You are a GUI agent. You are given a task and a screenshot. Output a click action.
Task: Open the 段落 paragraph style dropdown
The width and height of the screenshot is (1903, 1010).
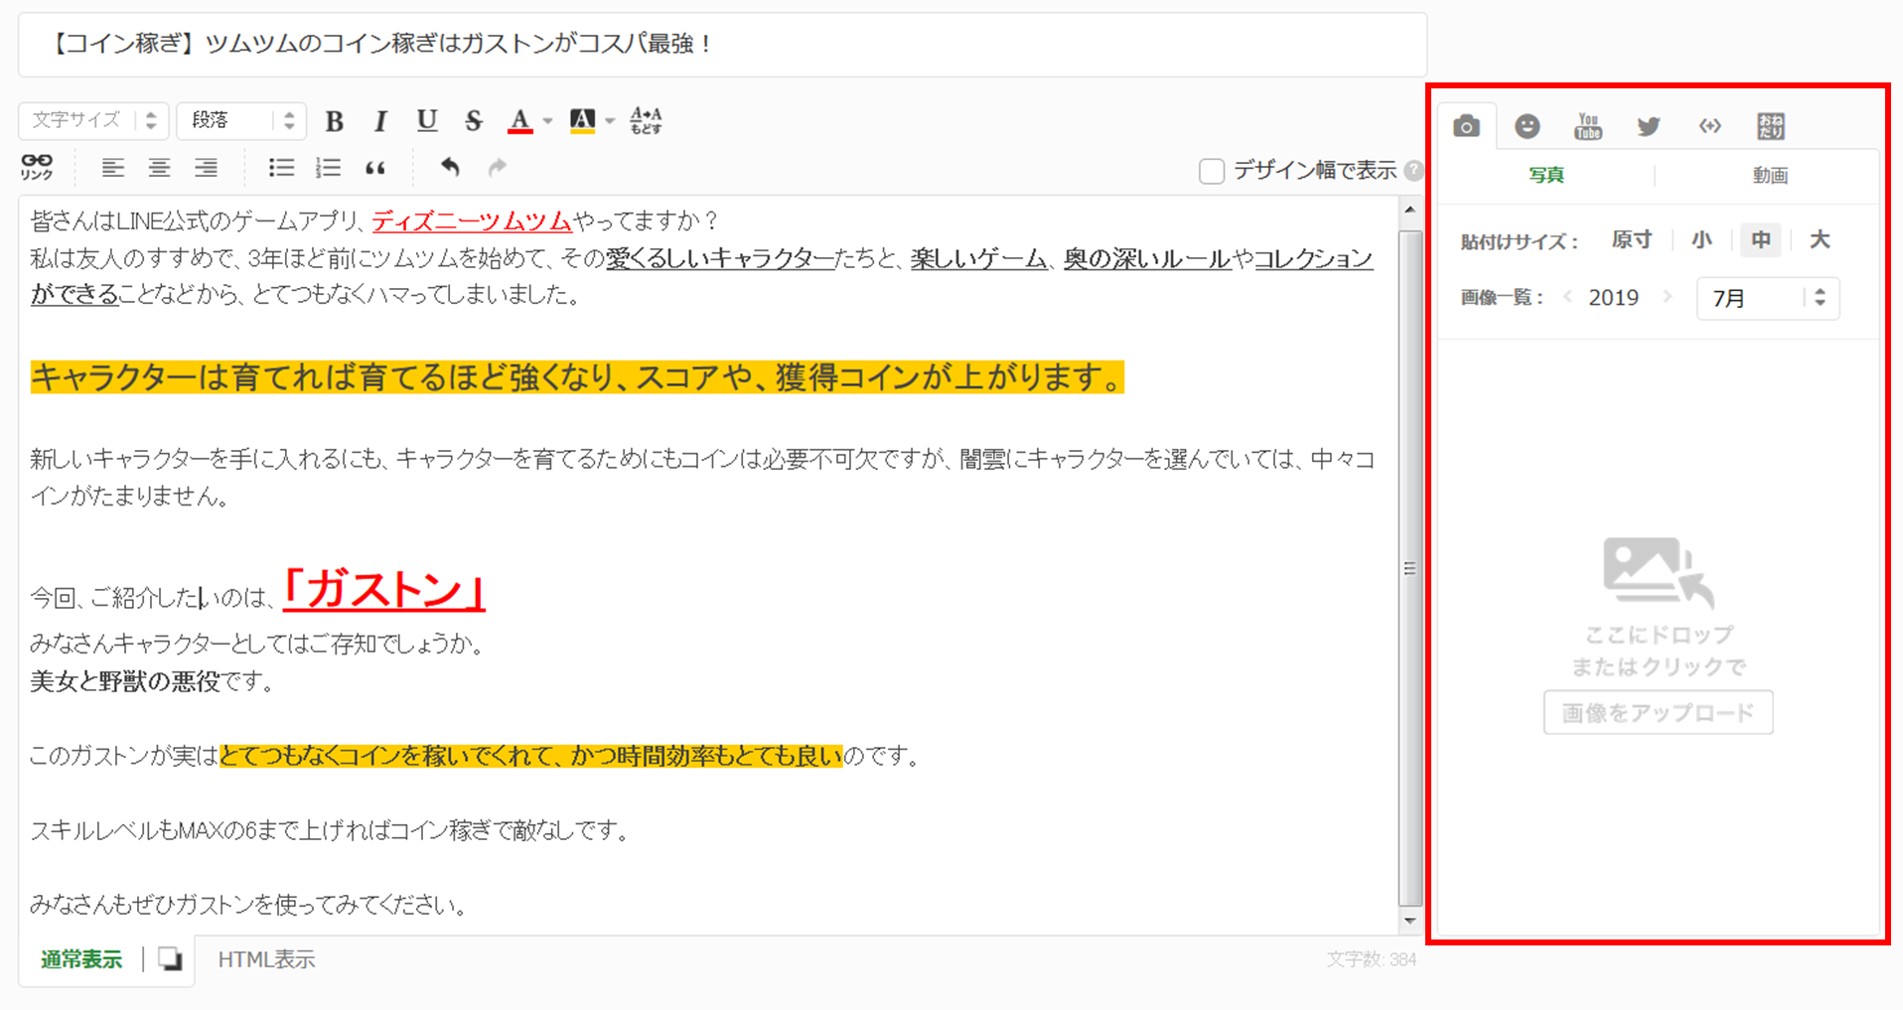(241, 121)
